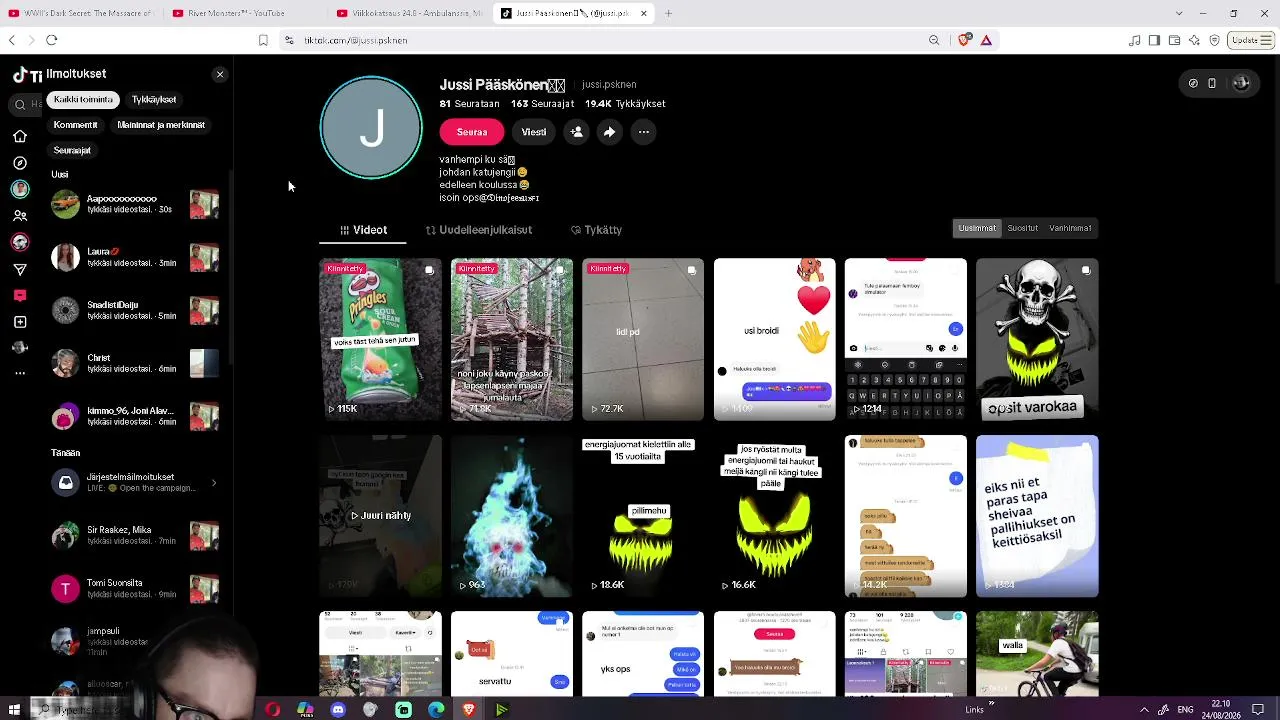Switch to the Uudelleenjulkaisut tab
Screen dimensions: 1280x720
click(x=479, y=230)
